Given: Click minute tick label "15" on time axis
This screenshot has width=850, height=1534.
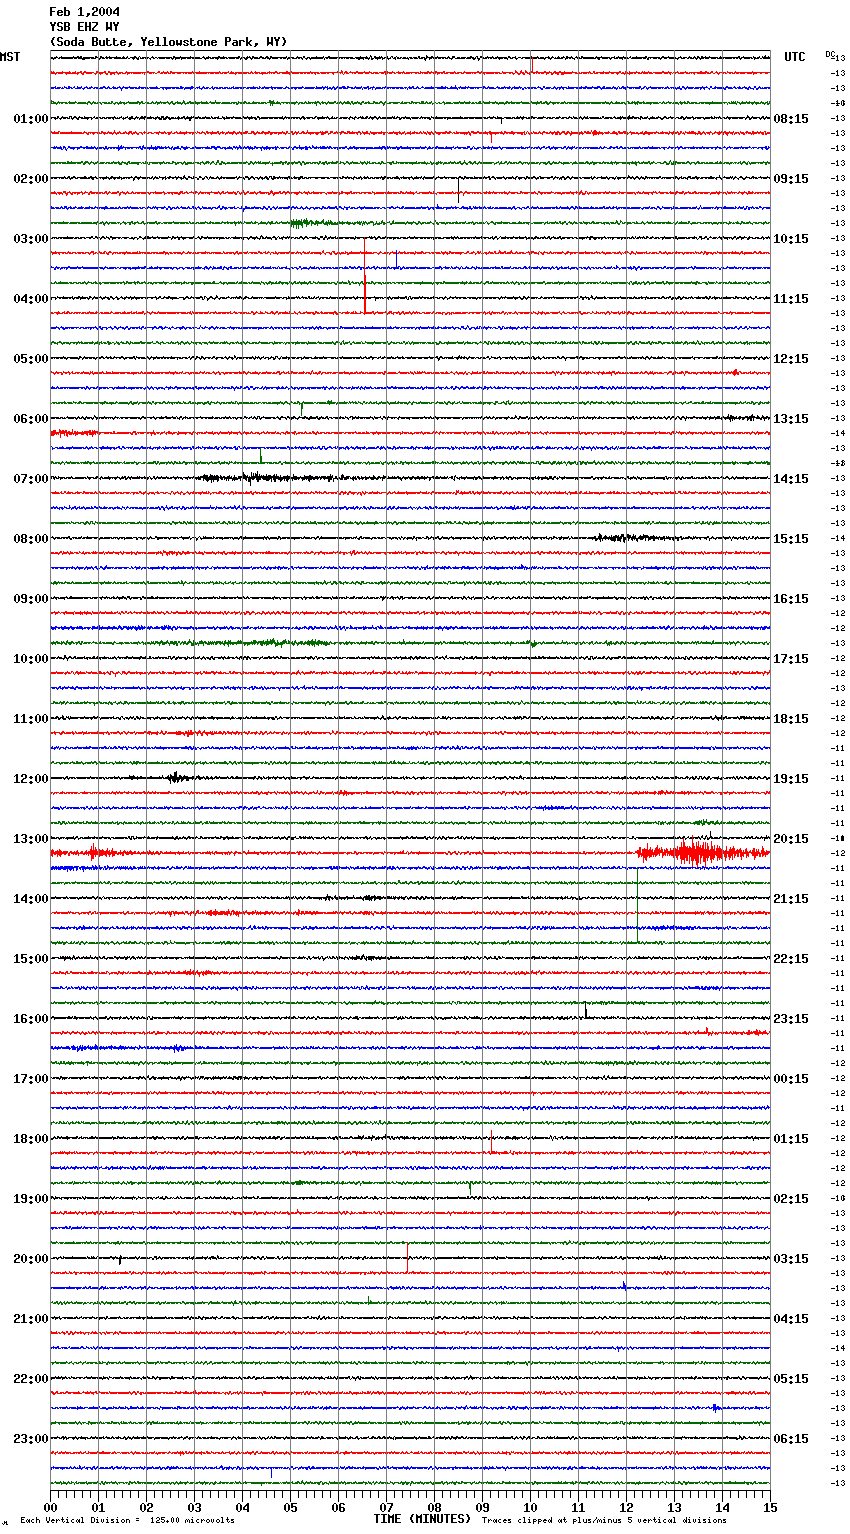Looking at the screenshot, I should click(770, 1507).
